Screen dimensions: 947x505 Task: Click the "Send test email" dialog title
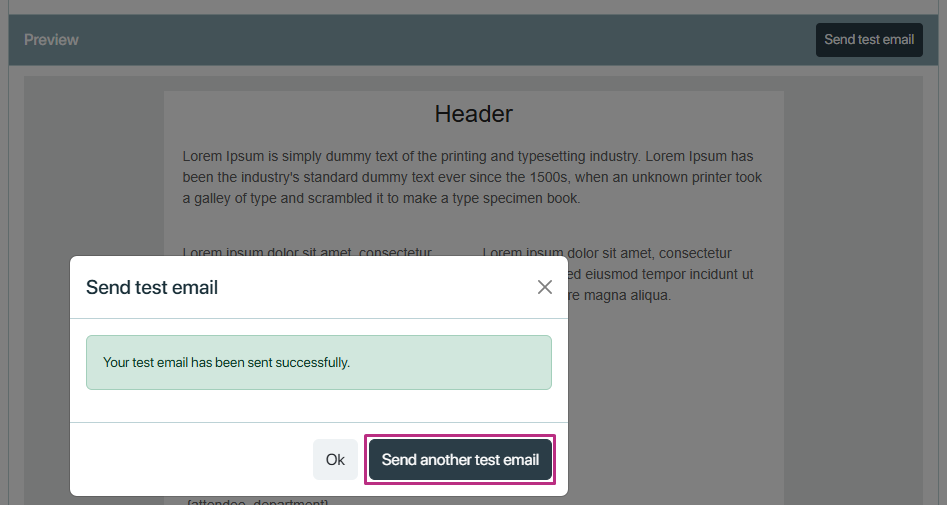152,288
